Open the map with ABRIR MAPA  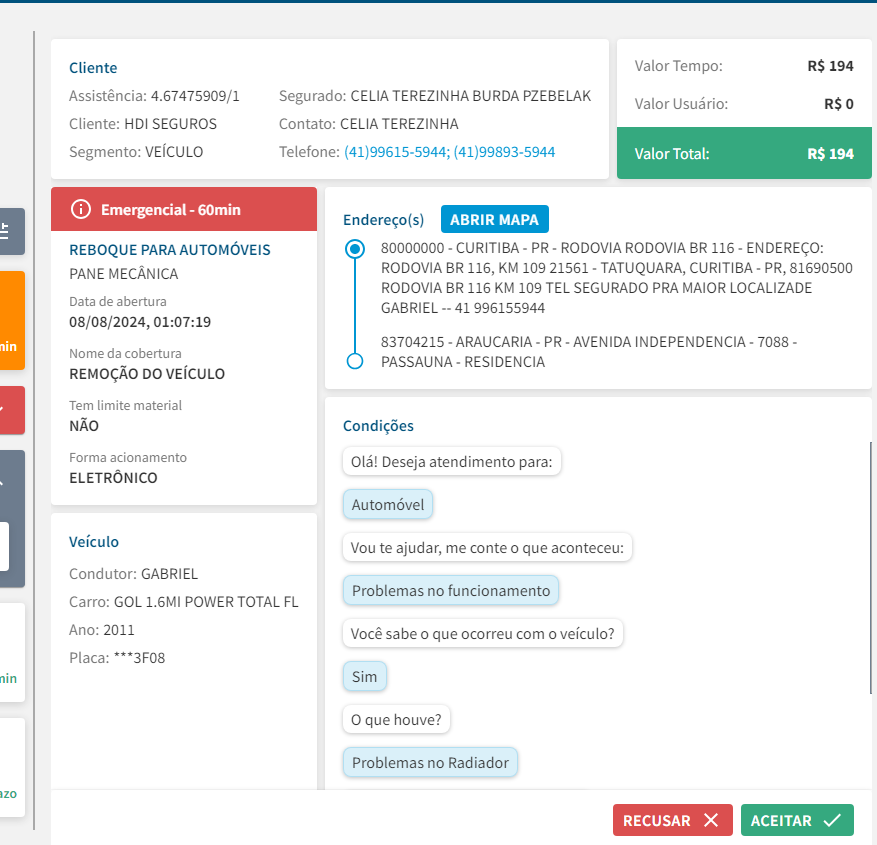(x=494, y=220)
